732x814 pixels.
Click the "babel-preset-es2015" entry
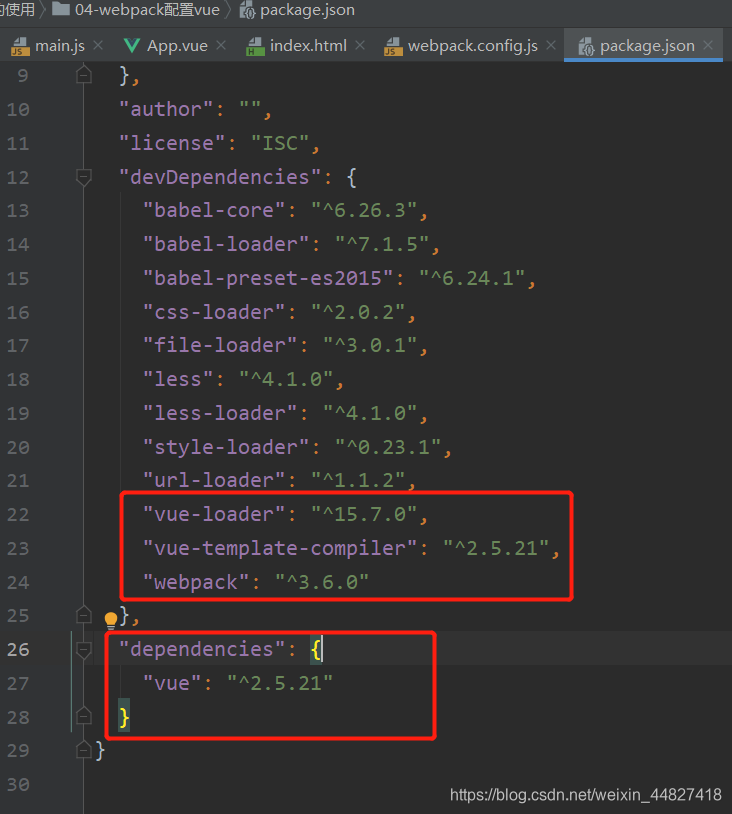click(x=339, y=278)
